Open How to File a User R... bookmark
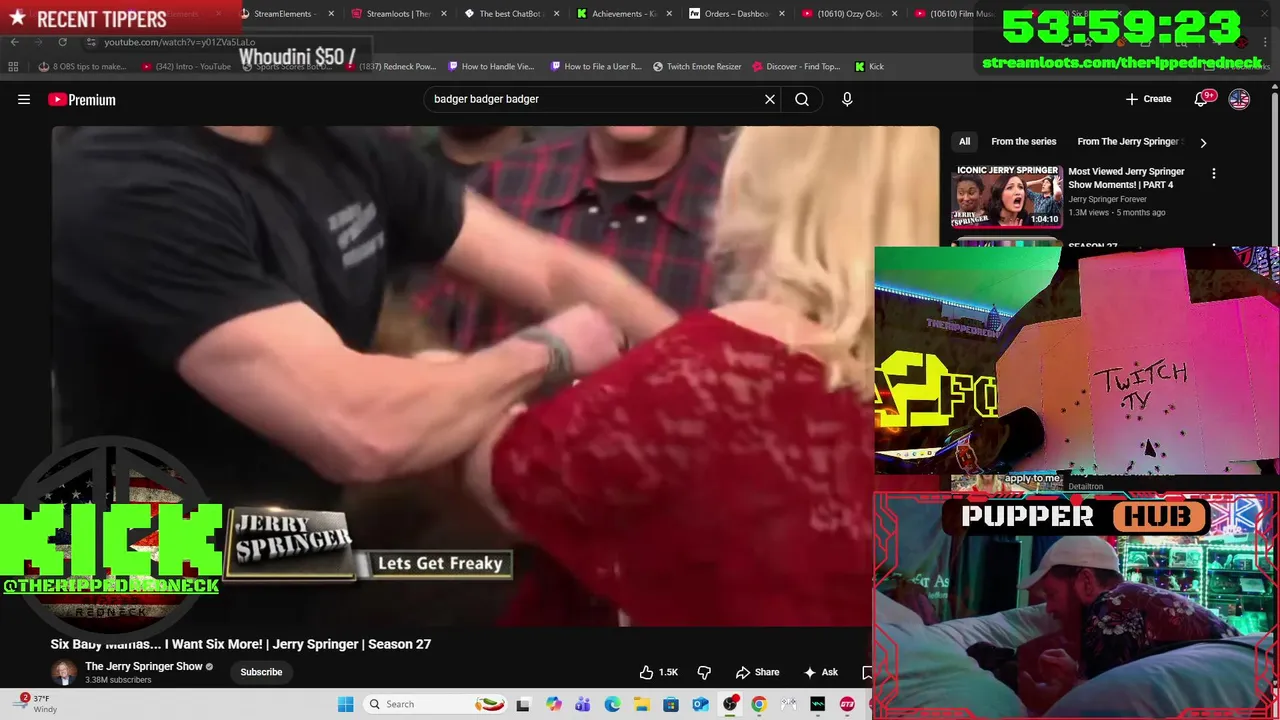Image resolution: width=1280 pixels, height=720 pixels. [596, 66]
